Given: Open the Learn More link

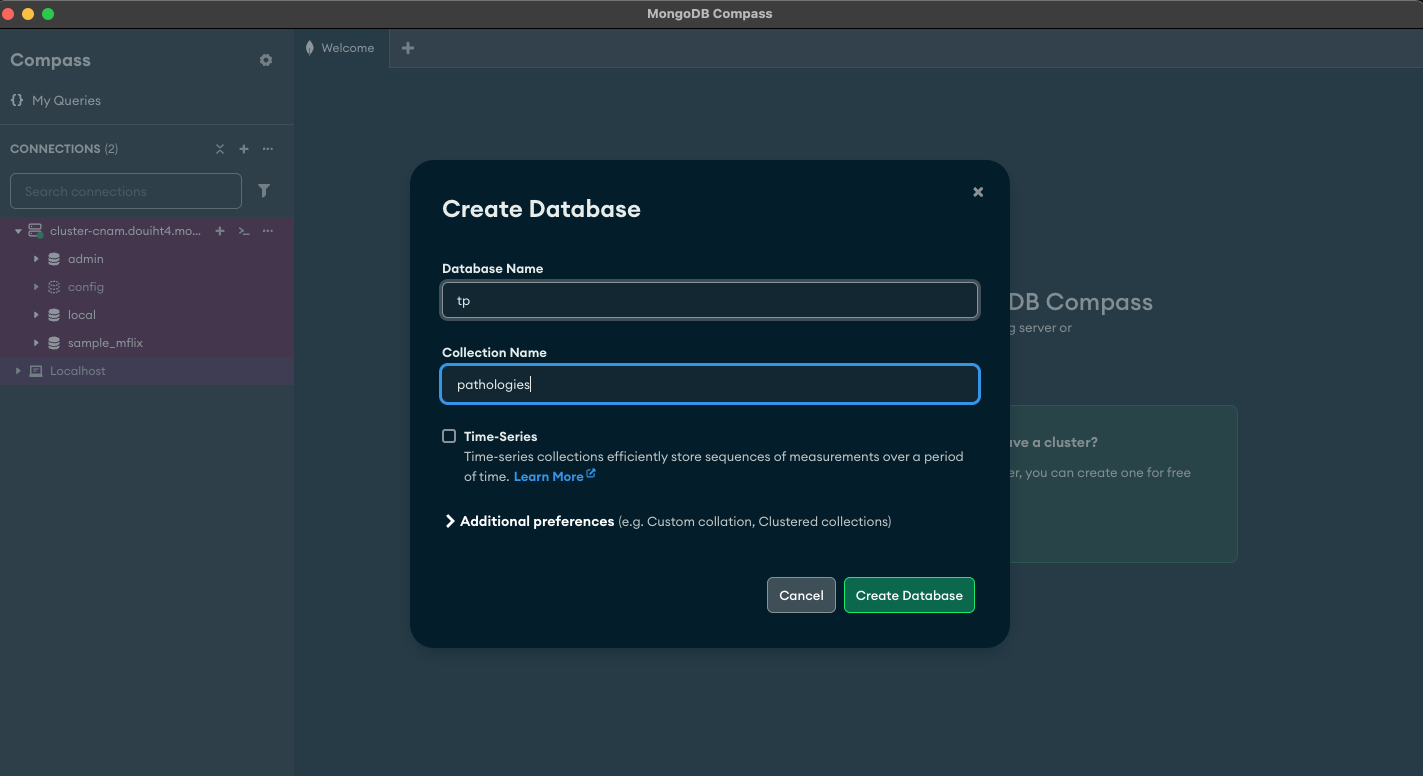Looking at the screenshot, I should pos(549,477).
